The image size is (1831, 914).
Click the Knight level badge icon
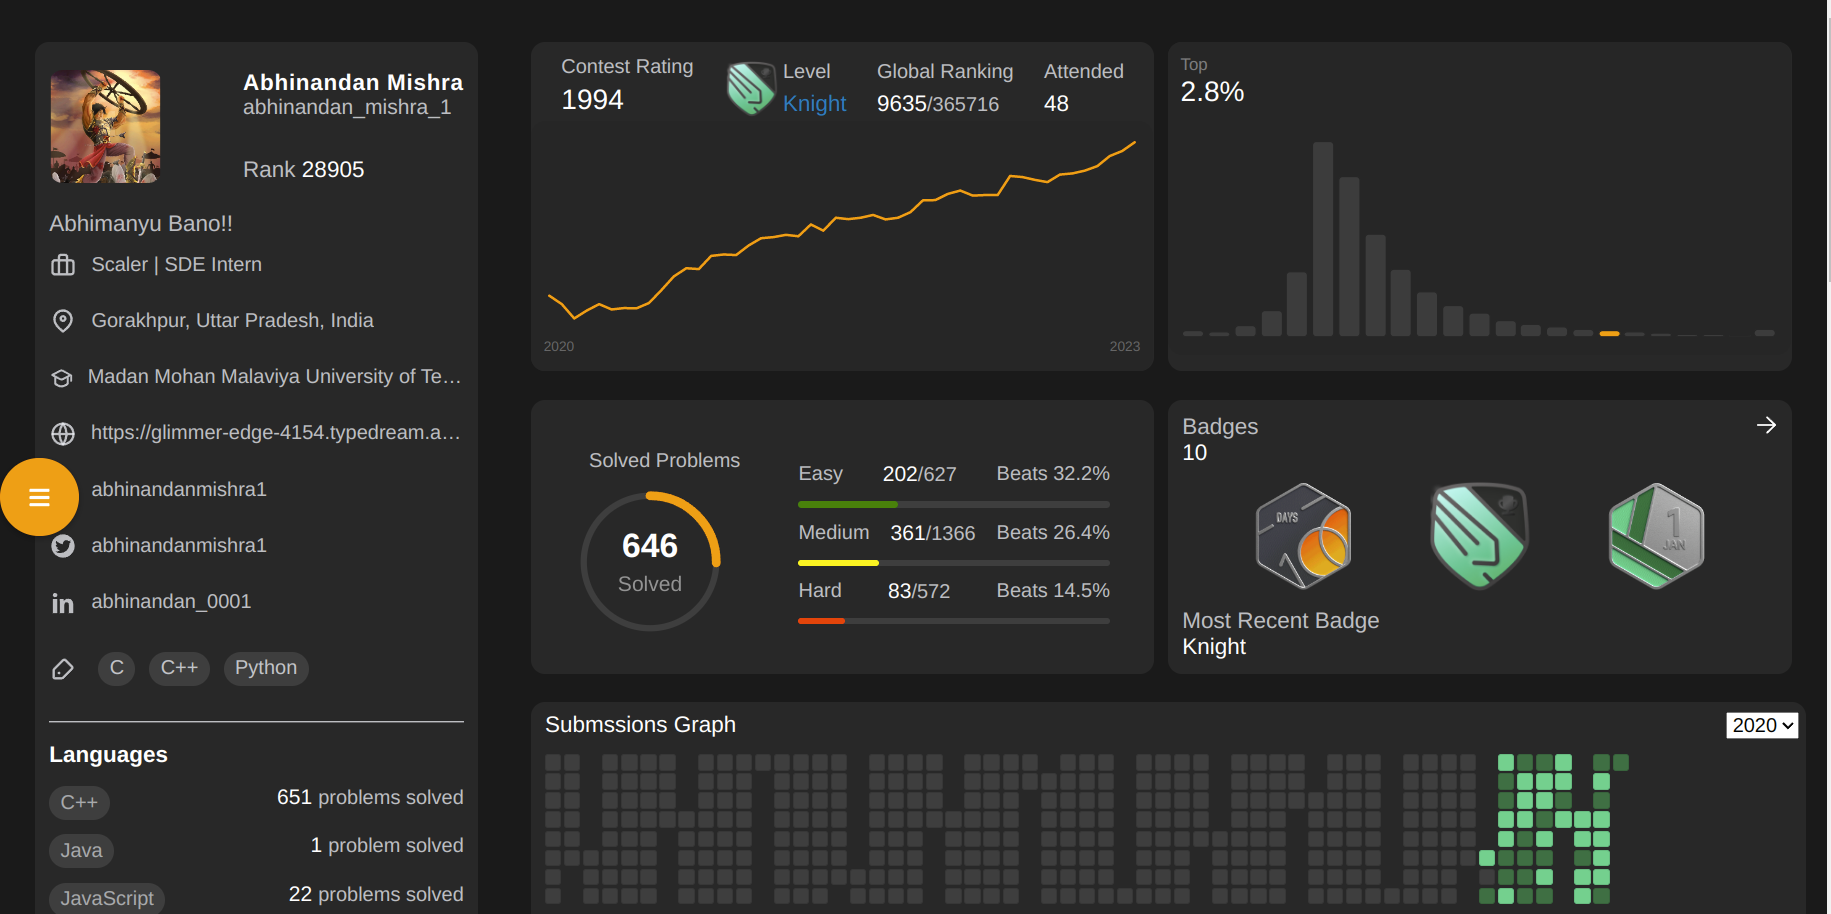click(751, 88)
